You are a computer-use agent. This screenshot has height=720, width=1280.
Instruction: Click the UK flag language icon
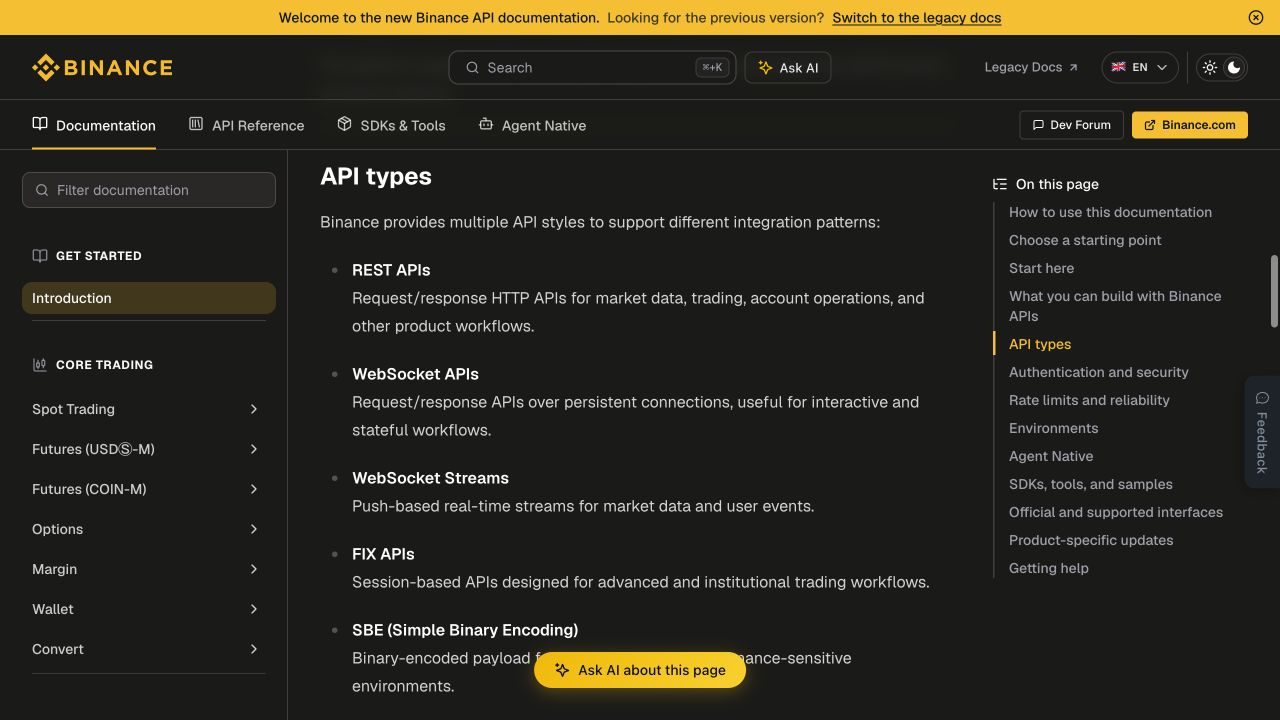tap(1118, 67)
